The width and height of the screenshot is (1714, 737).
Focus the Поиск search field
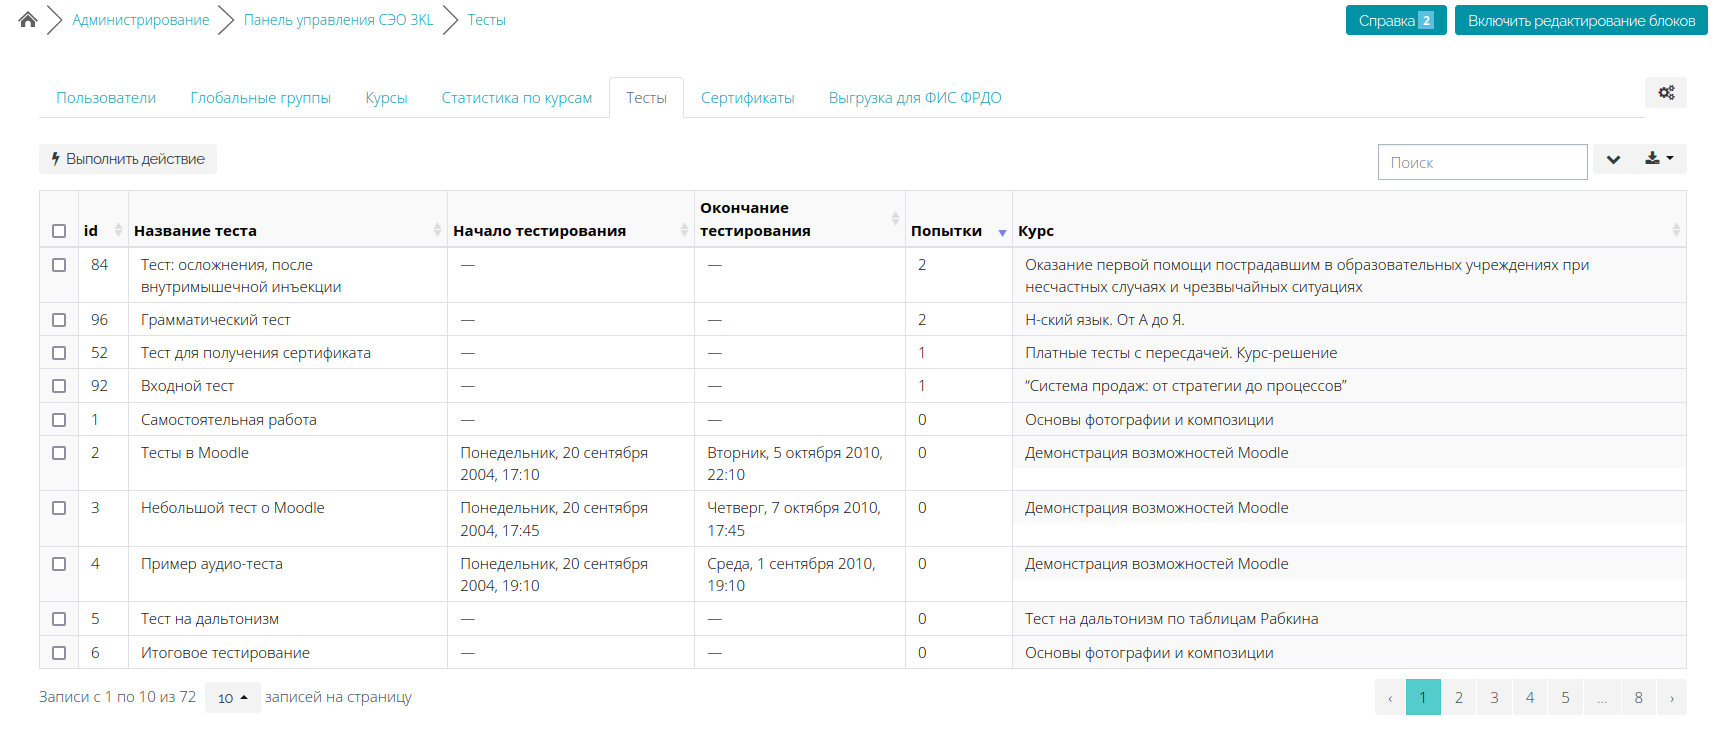point(1482,162)
